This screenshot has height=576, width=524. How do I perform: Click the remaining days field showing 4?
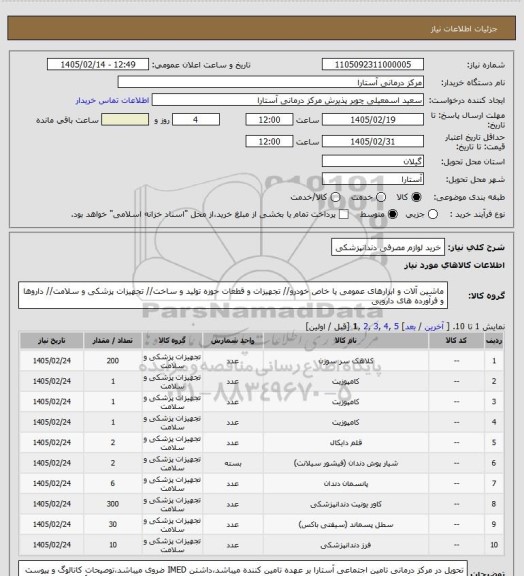(x=196, y=120)
